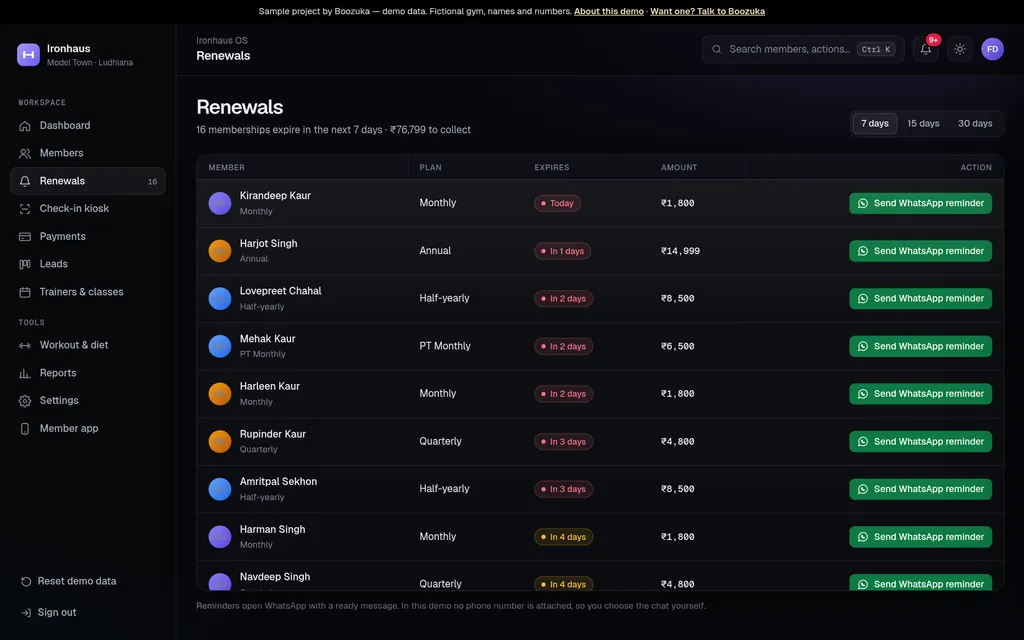Open Check-in kiosk page
Viewport: 1024px width, 640px height.
coord(88,208)
